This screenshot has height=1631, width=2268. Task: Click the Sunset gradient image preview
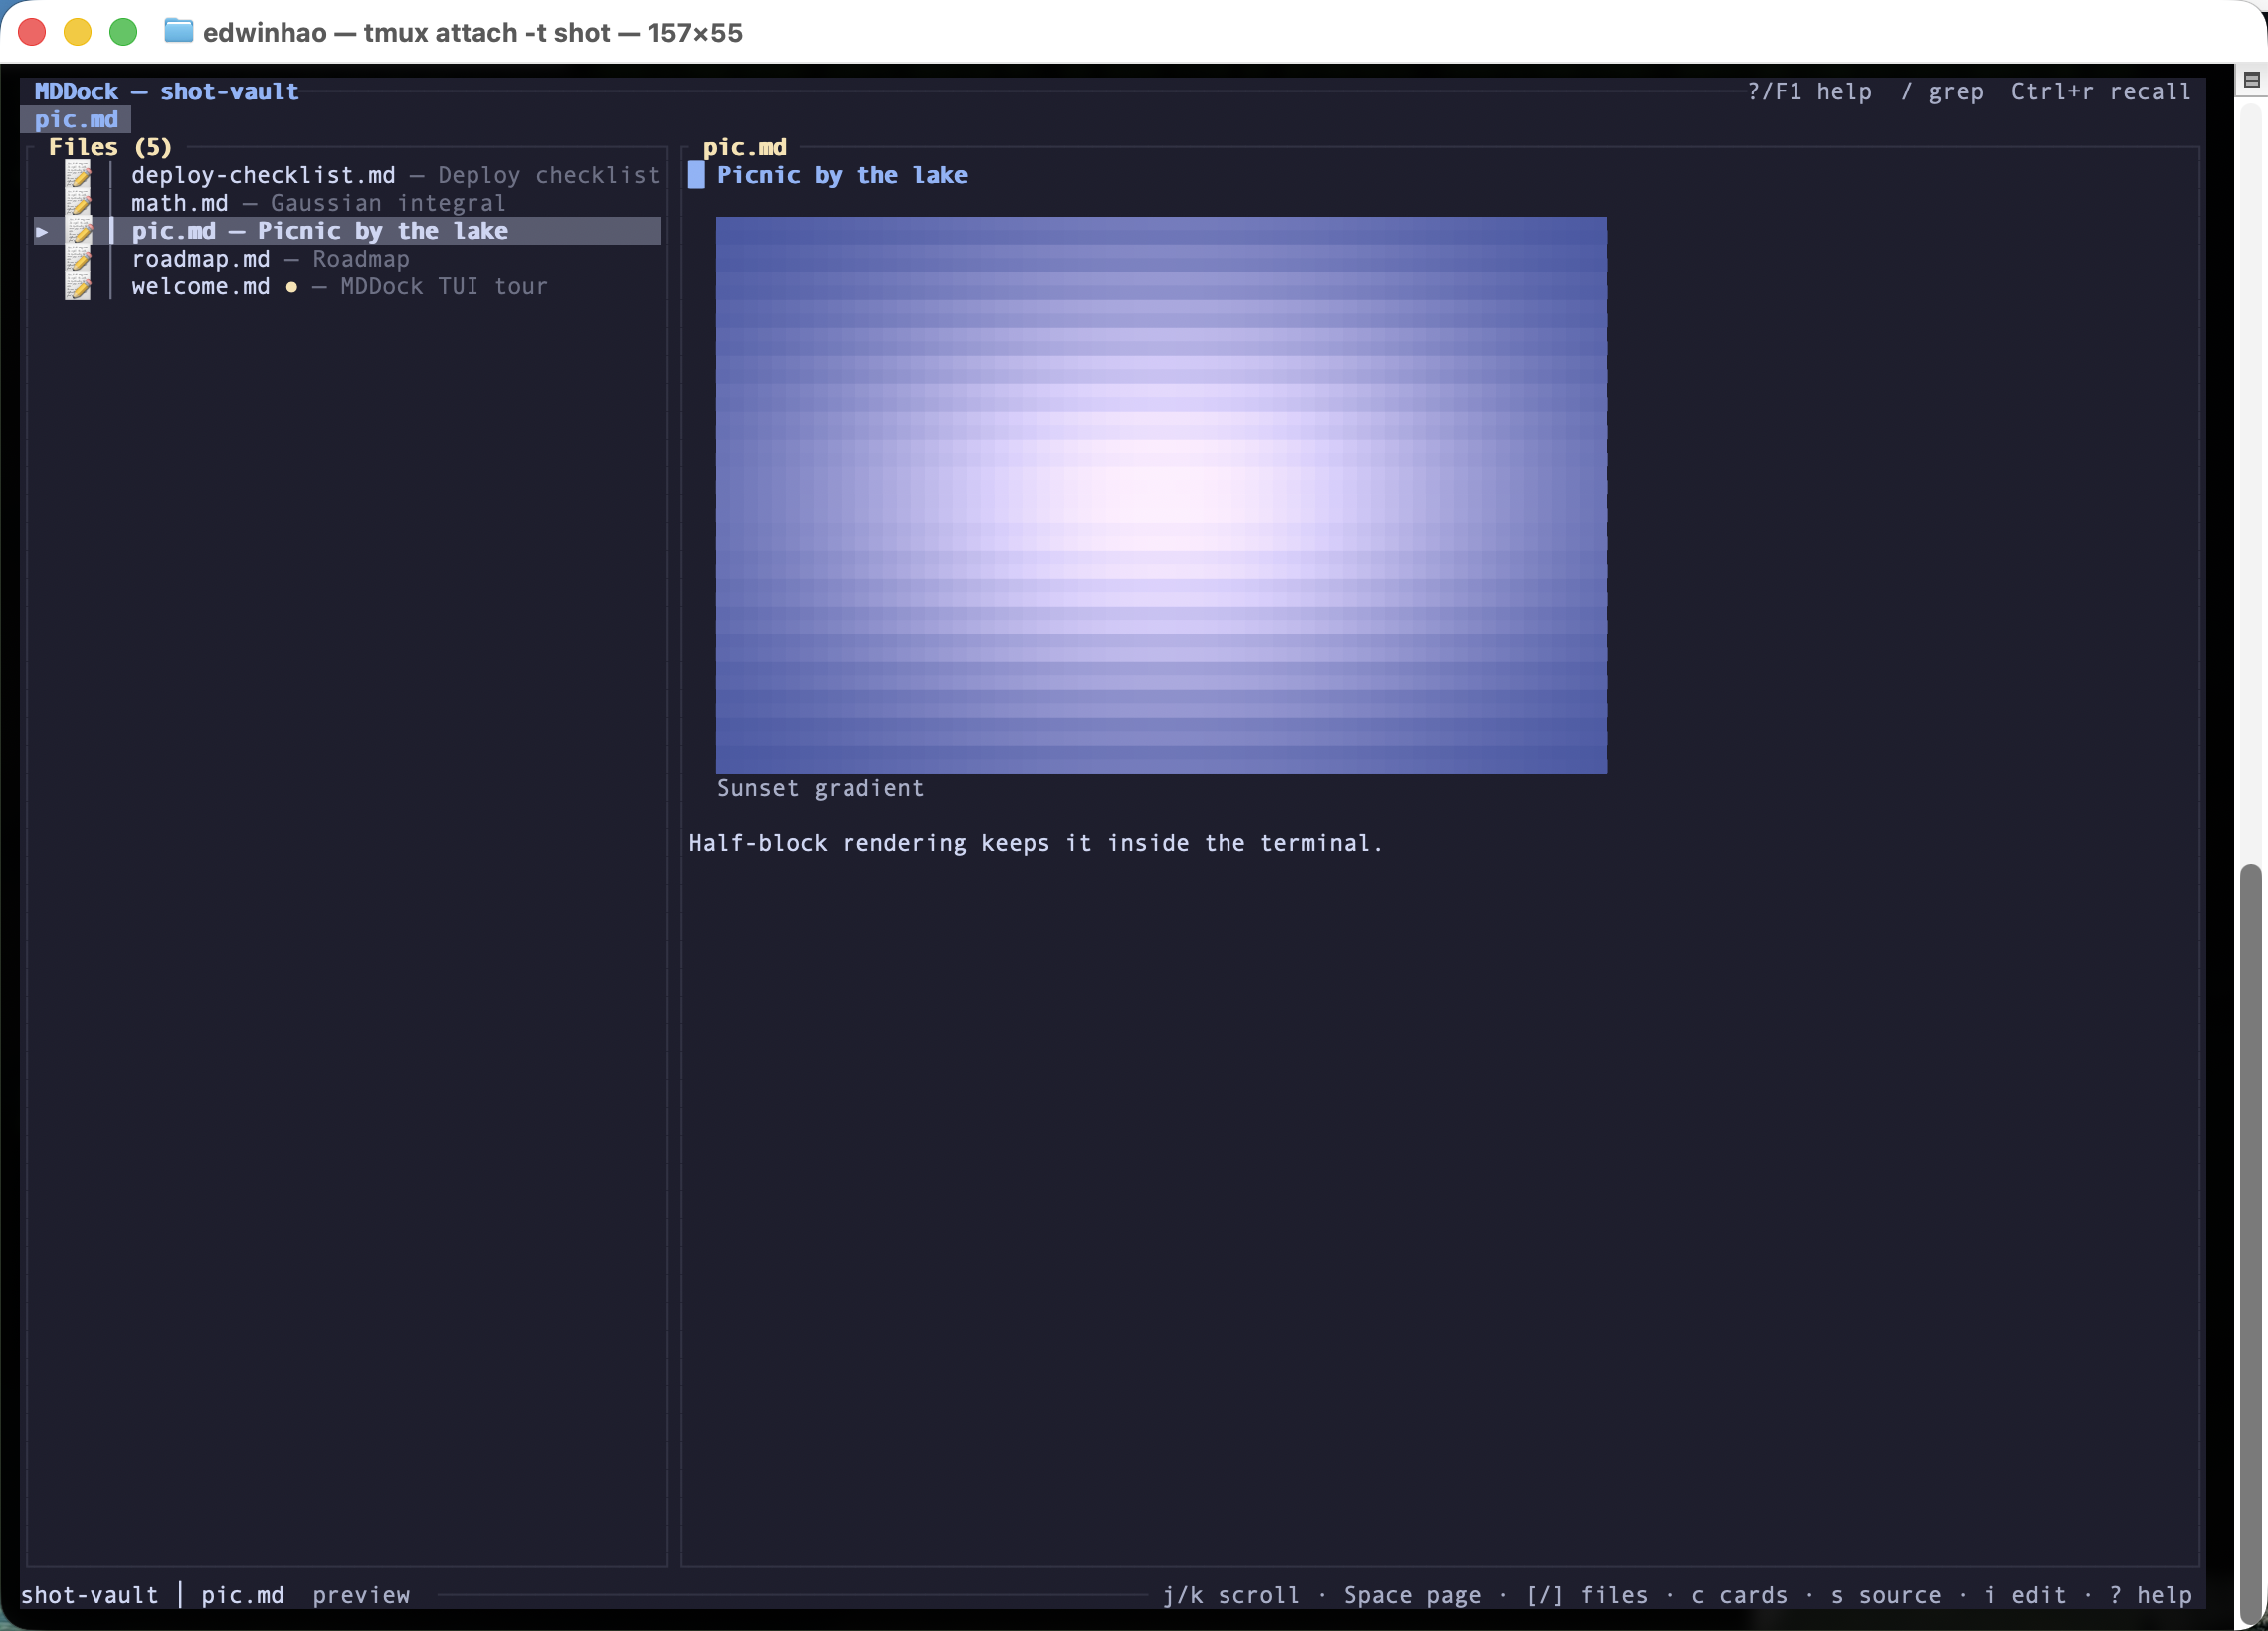(1161, 495)
